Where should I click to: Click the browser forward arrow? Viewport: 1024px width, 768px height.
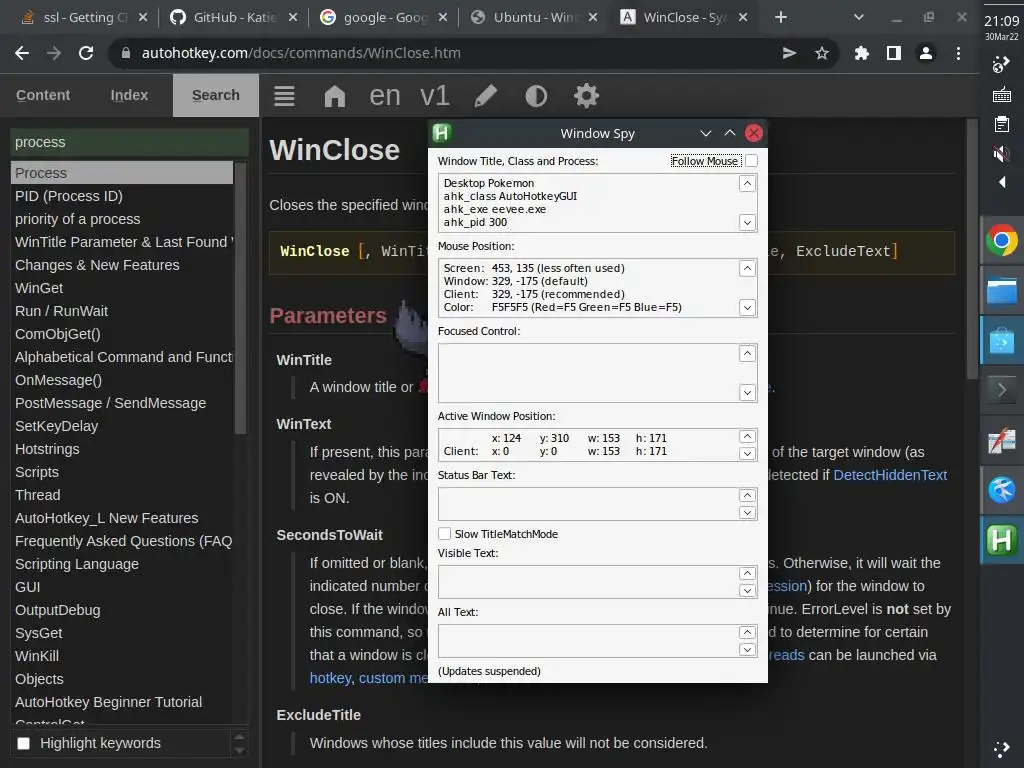pyautogui.click(x=54, y=53)
